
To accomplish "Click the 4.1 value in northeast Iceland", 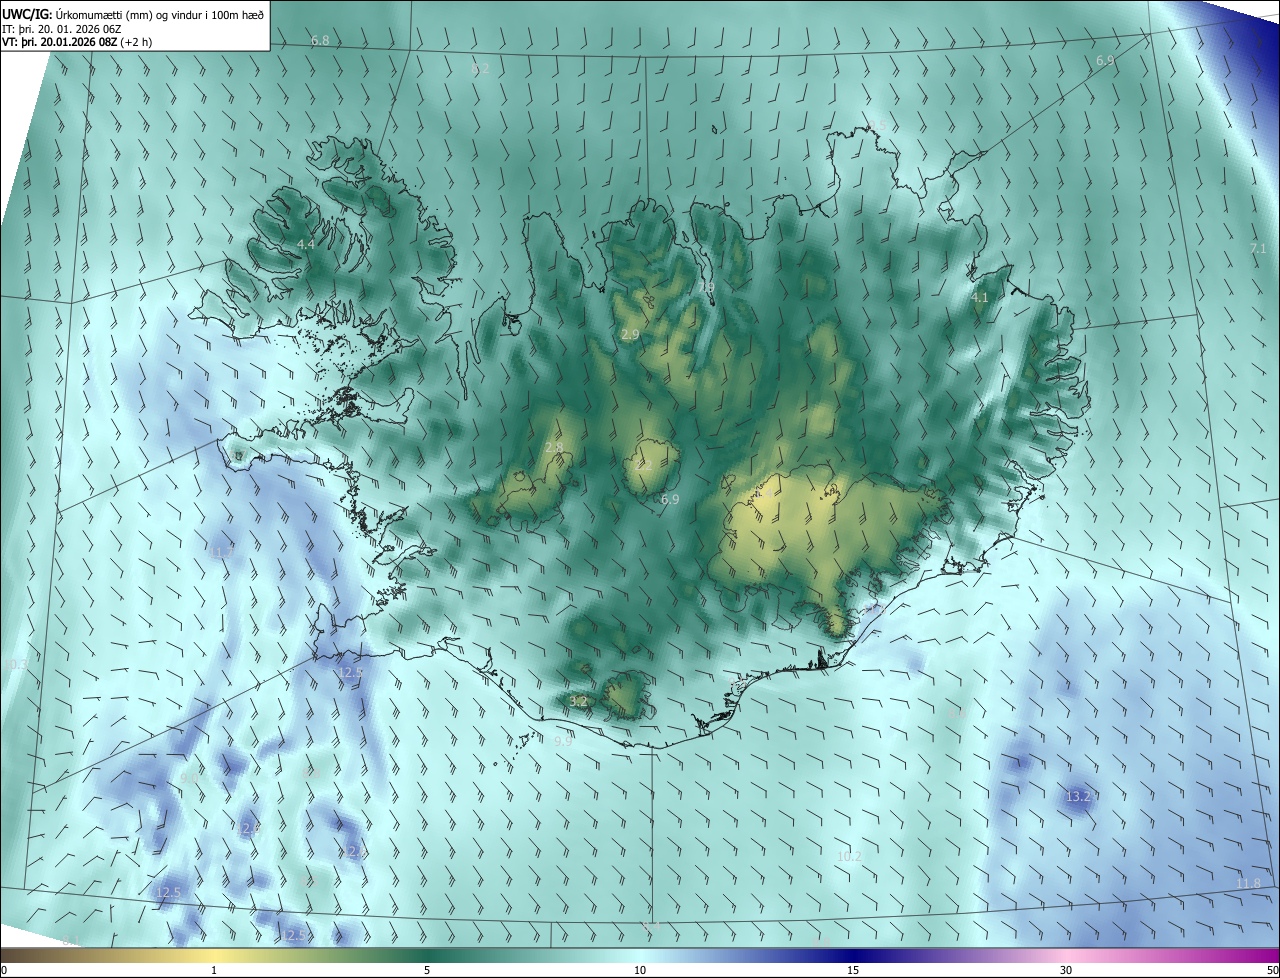I will (980, 298).
